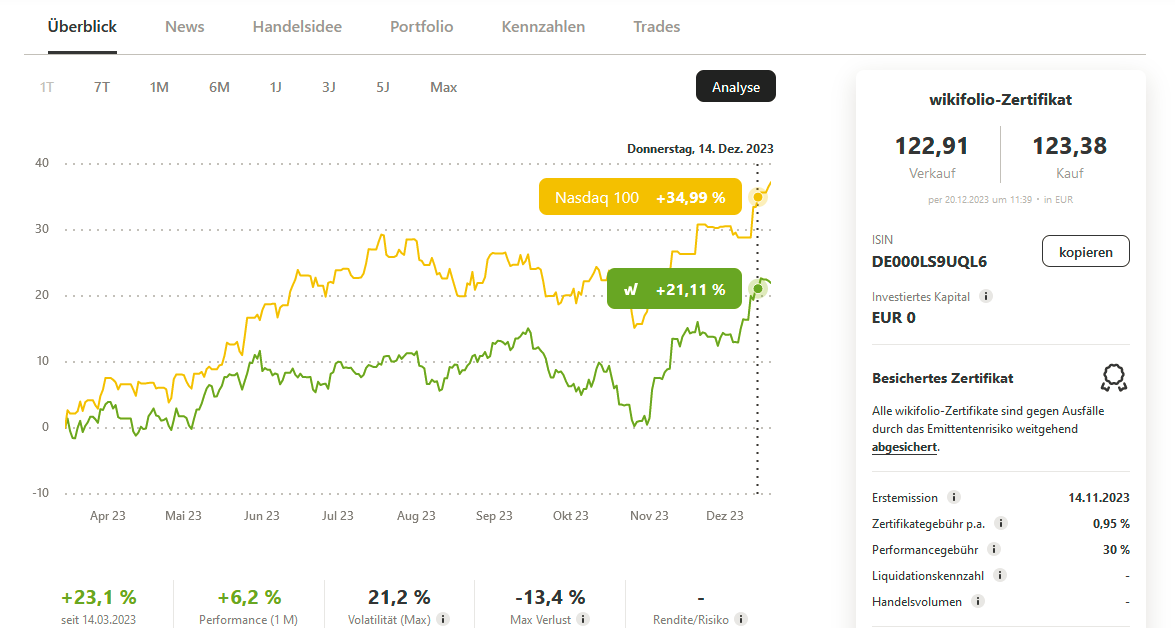1175x628 pixels.
Task: Follow the abgesichert link
Action: [x=904, y=447]
